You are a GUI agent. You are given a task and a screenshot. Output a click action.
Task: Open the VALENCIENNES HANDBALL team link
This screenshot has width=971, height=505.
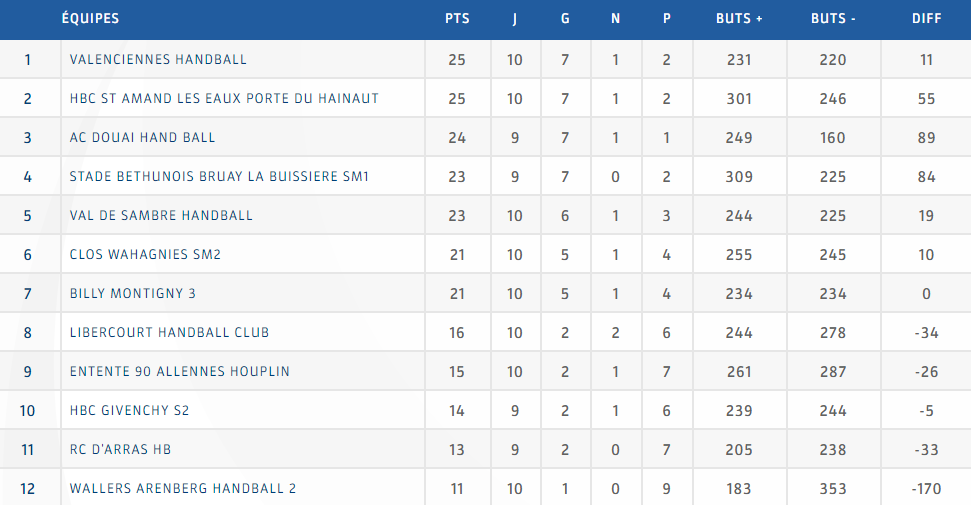(x=158, y=59)
